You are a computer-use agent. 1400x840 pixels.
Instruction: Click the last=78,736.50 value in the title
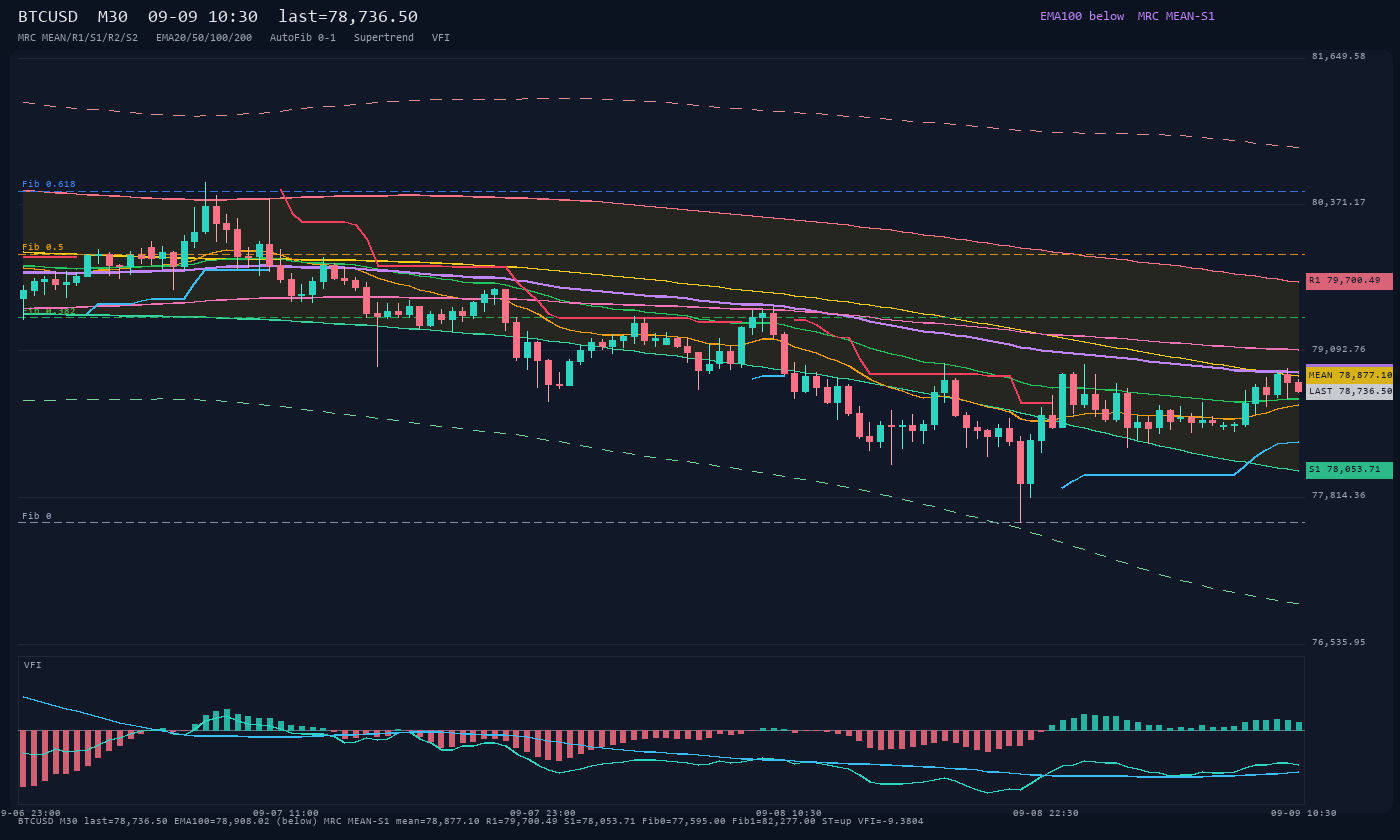pos(348,17)
